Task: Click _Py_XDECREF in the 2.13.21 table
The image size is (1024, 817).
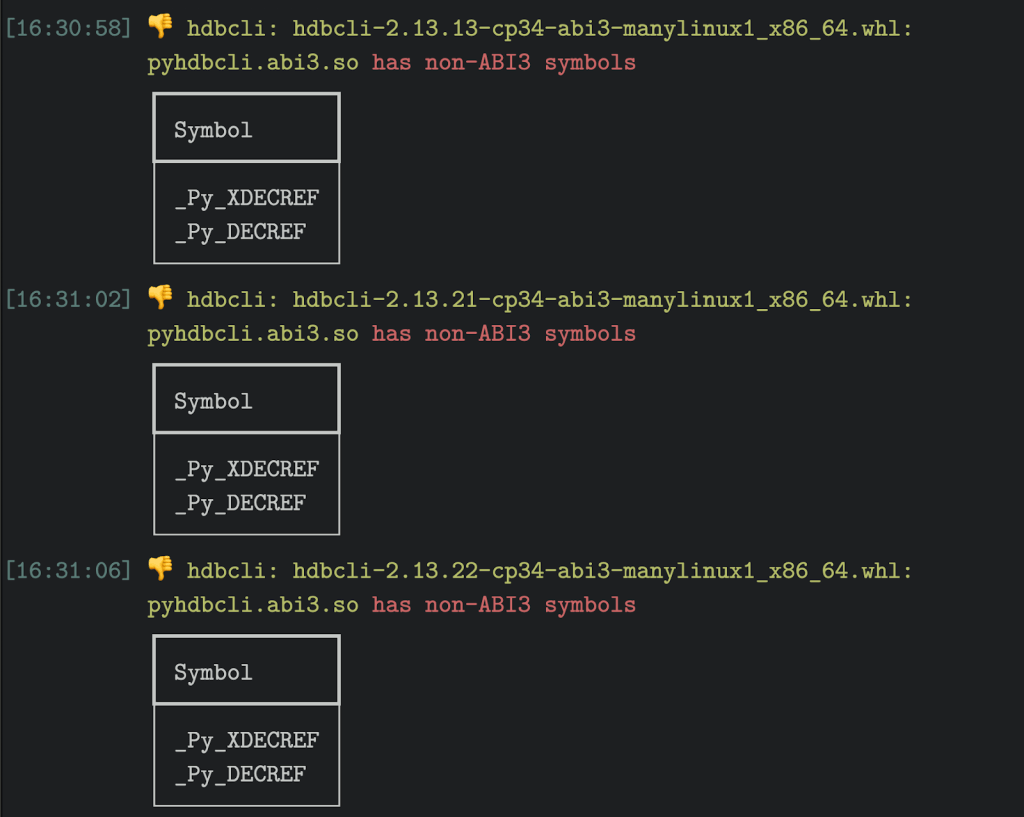Action: (x=246, y=469)
